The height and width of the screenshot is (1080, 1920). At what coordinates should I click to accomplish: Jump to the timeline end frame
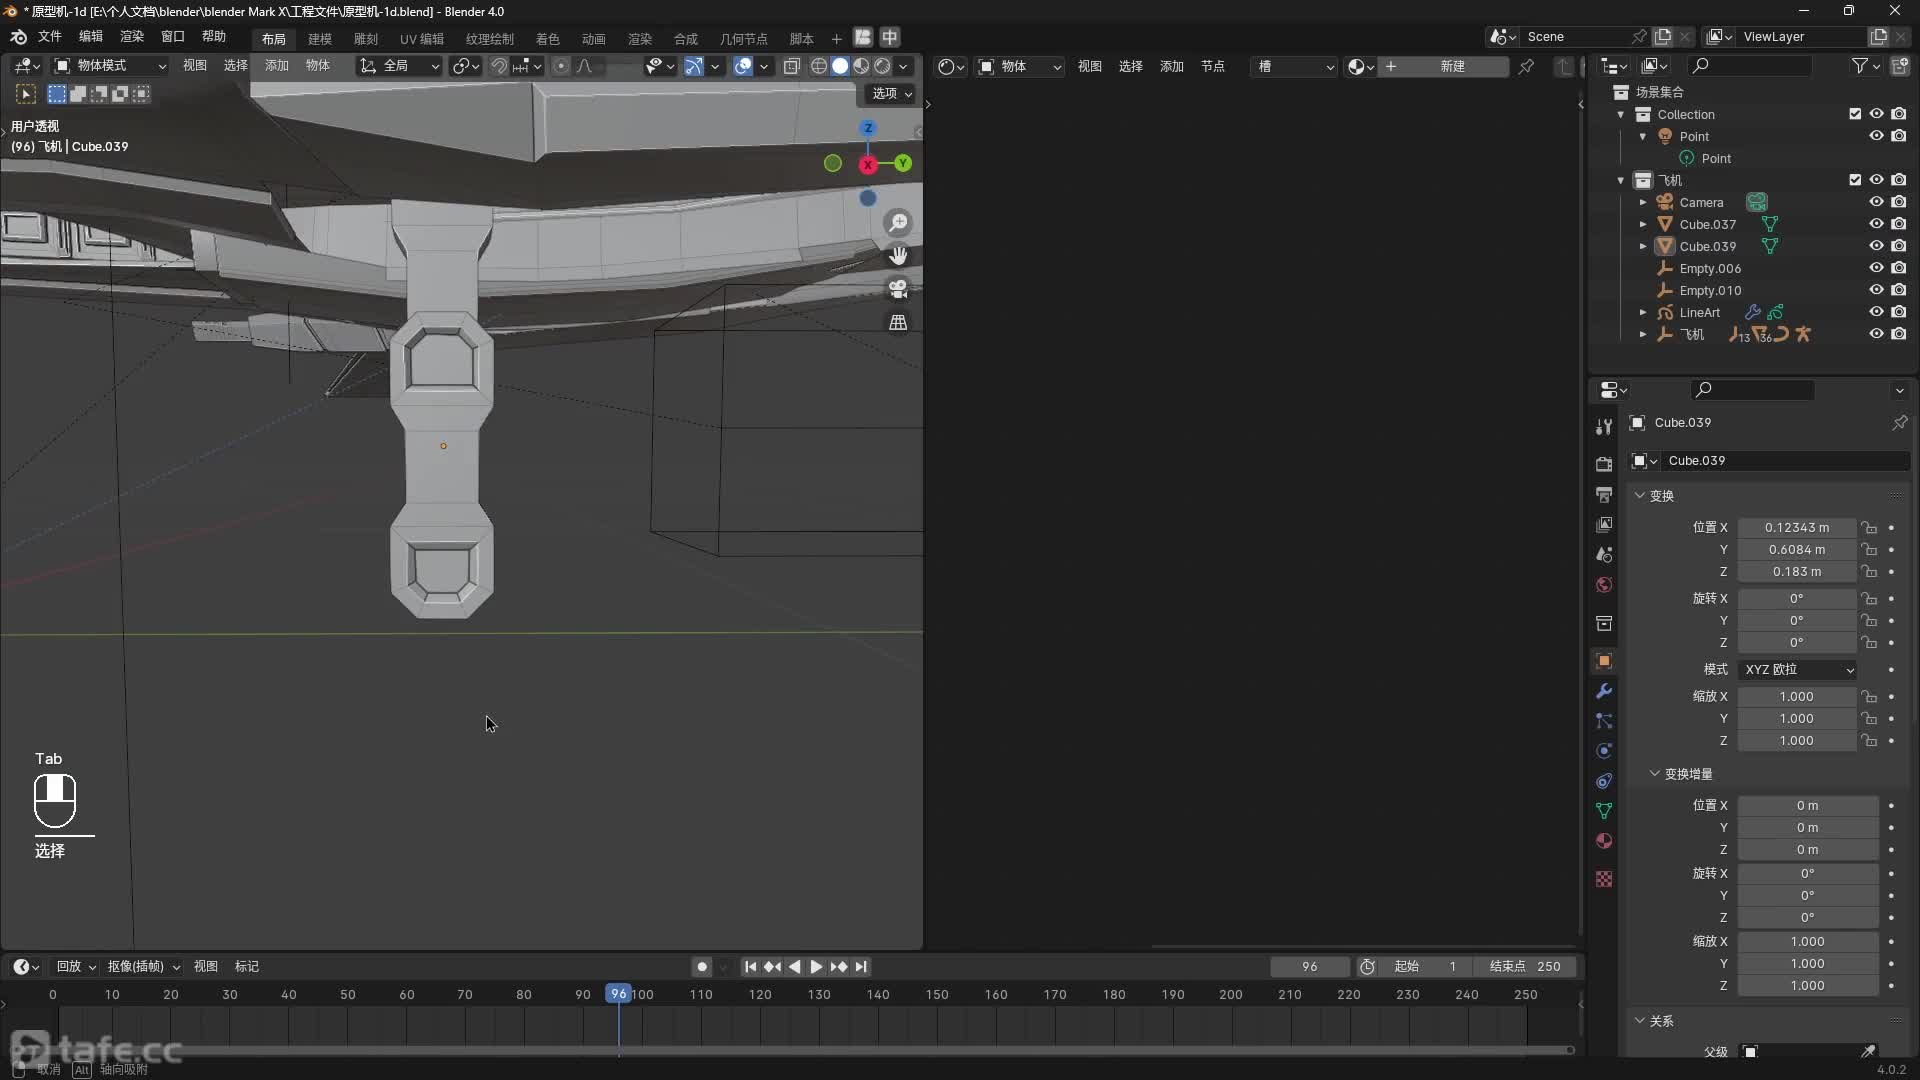point(861,967)
